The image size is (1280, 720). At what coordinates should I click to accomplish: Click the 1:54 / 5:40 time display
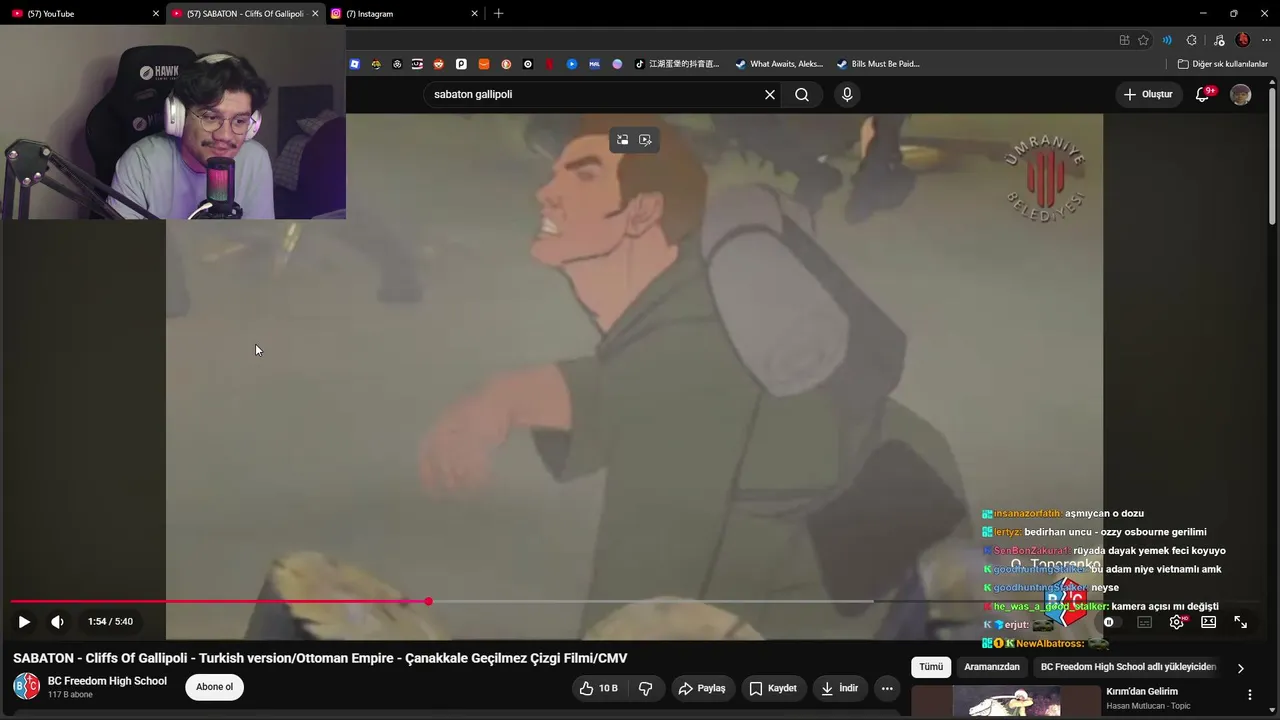pos(110,622)
